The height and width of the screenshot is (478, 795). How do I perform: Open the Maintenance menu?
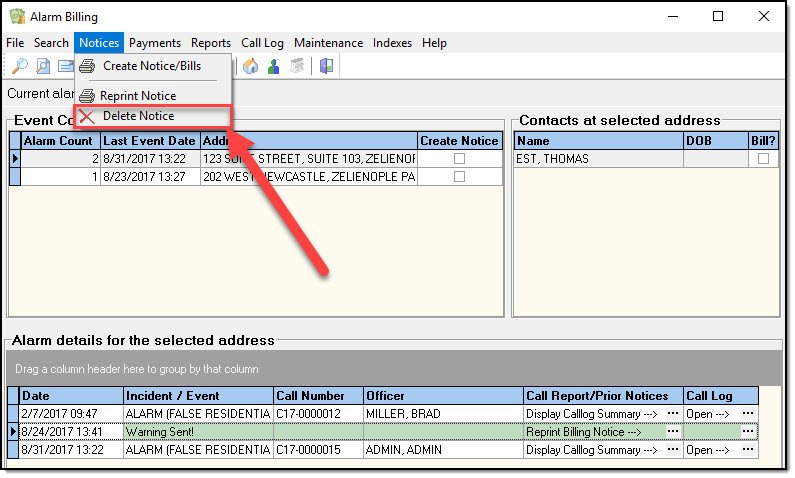click(328, 43)
